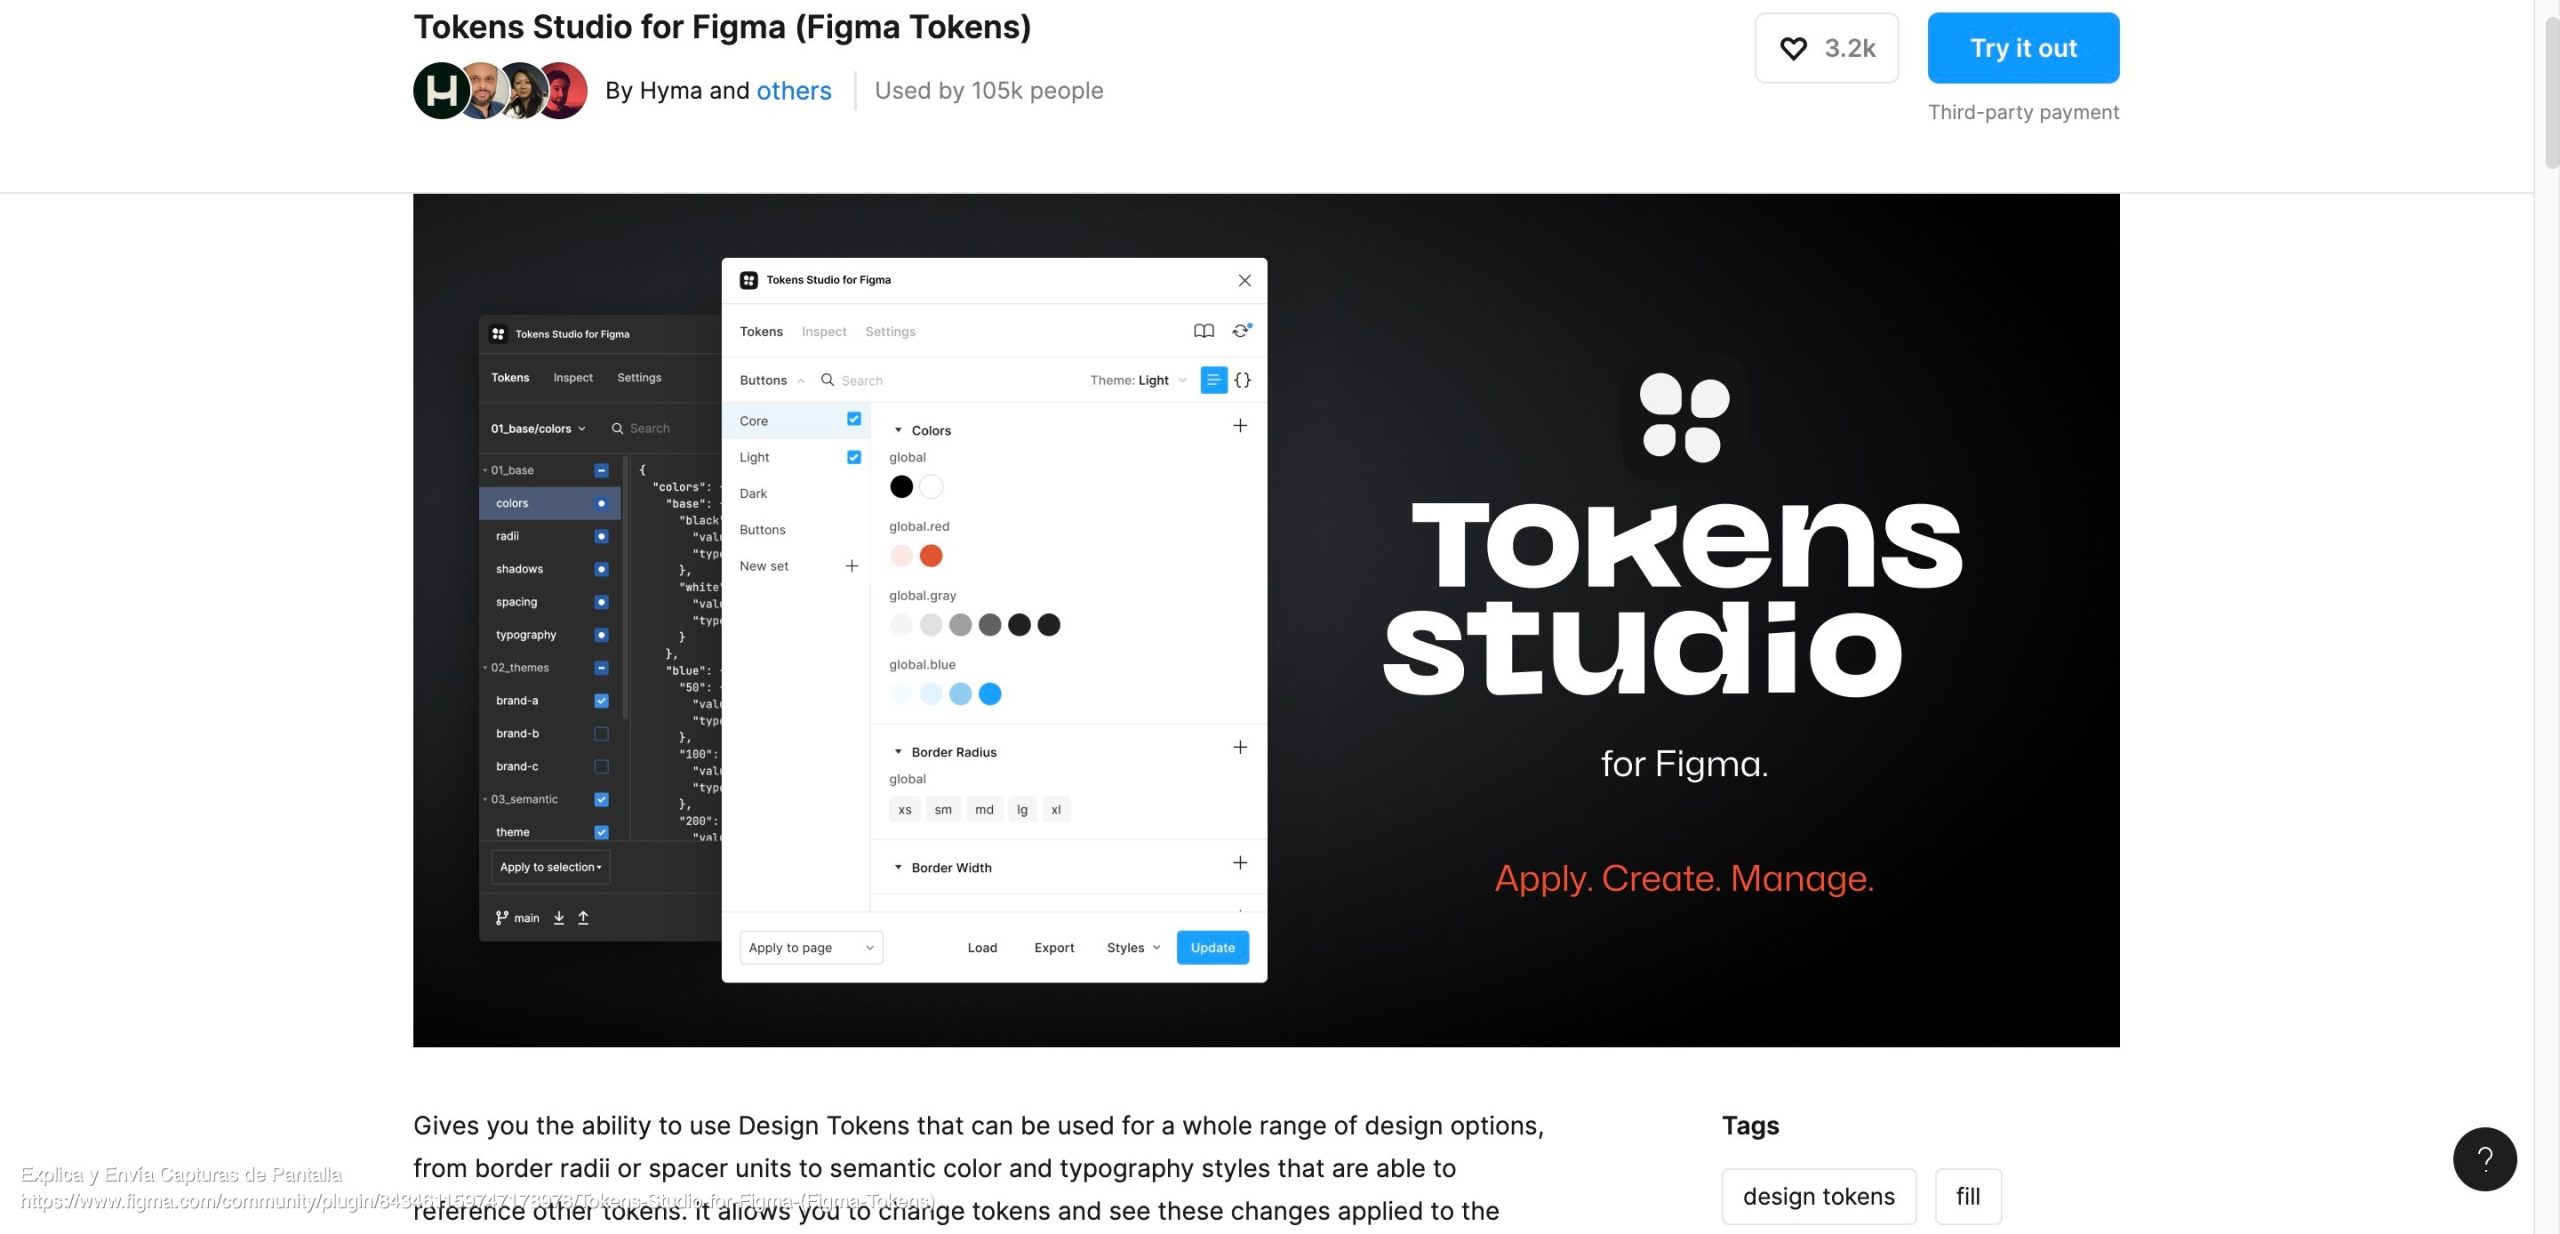Add a Border Radius token plus icon
Screen dimensions: 2560x1234
tap(1240, 748)
